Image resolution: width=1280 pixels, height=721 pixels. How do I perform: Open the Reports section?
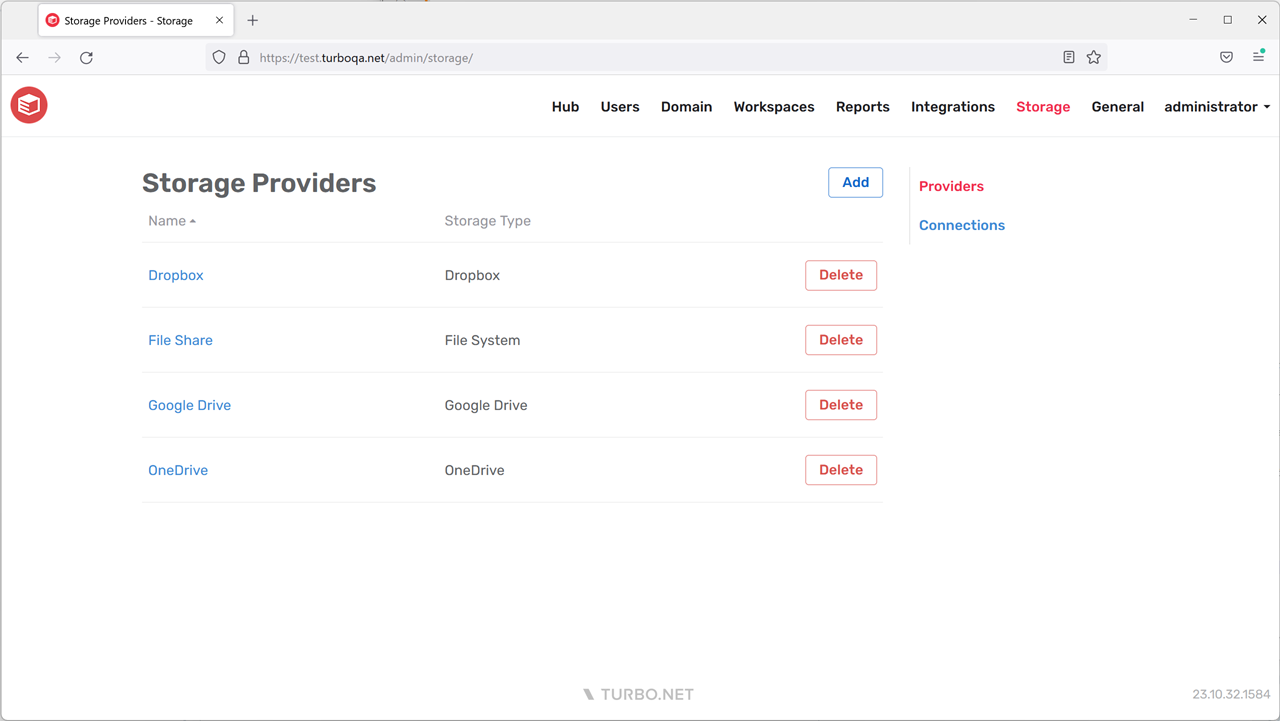[862, 106]
